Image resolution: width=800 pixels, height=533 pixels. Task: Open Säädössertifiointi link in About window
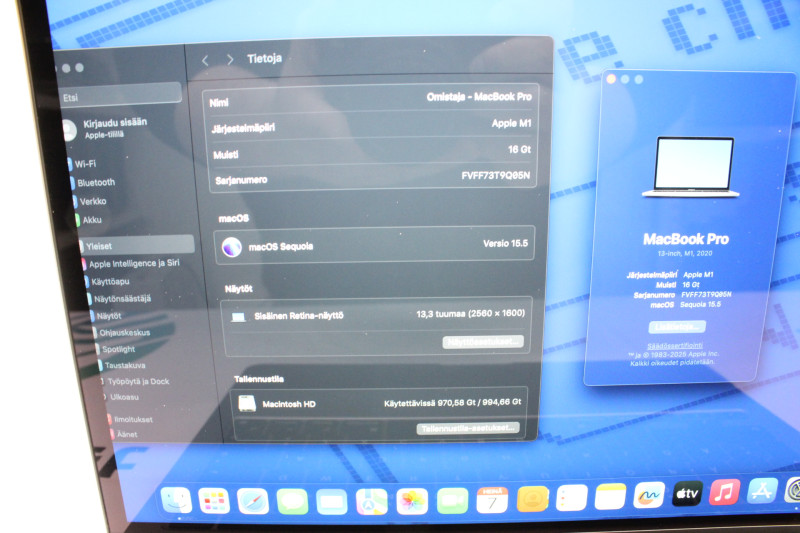point(674,346)
